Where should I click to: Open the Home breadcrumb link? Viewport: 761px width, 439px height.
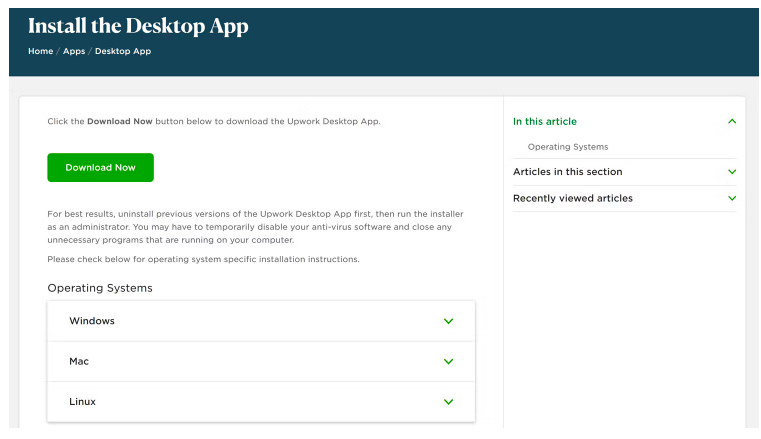click(x=40, y=51)
